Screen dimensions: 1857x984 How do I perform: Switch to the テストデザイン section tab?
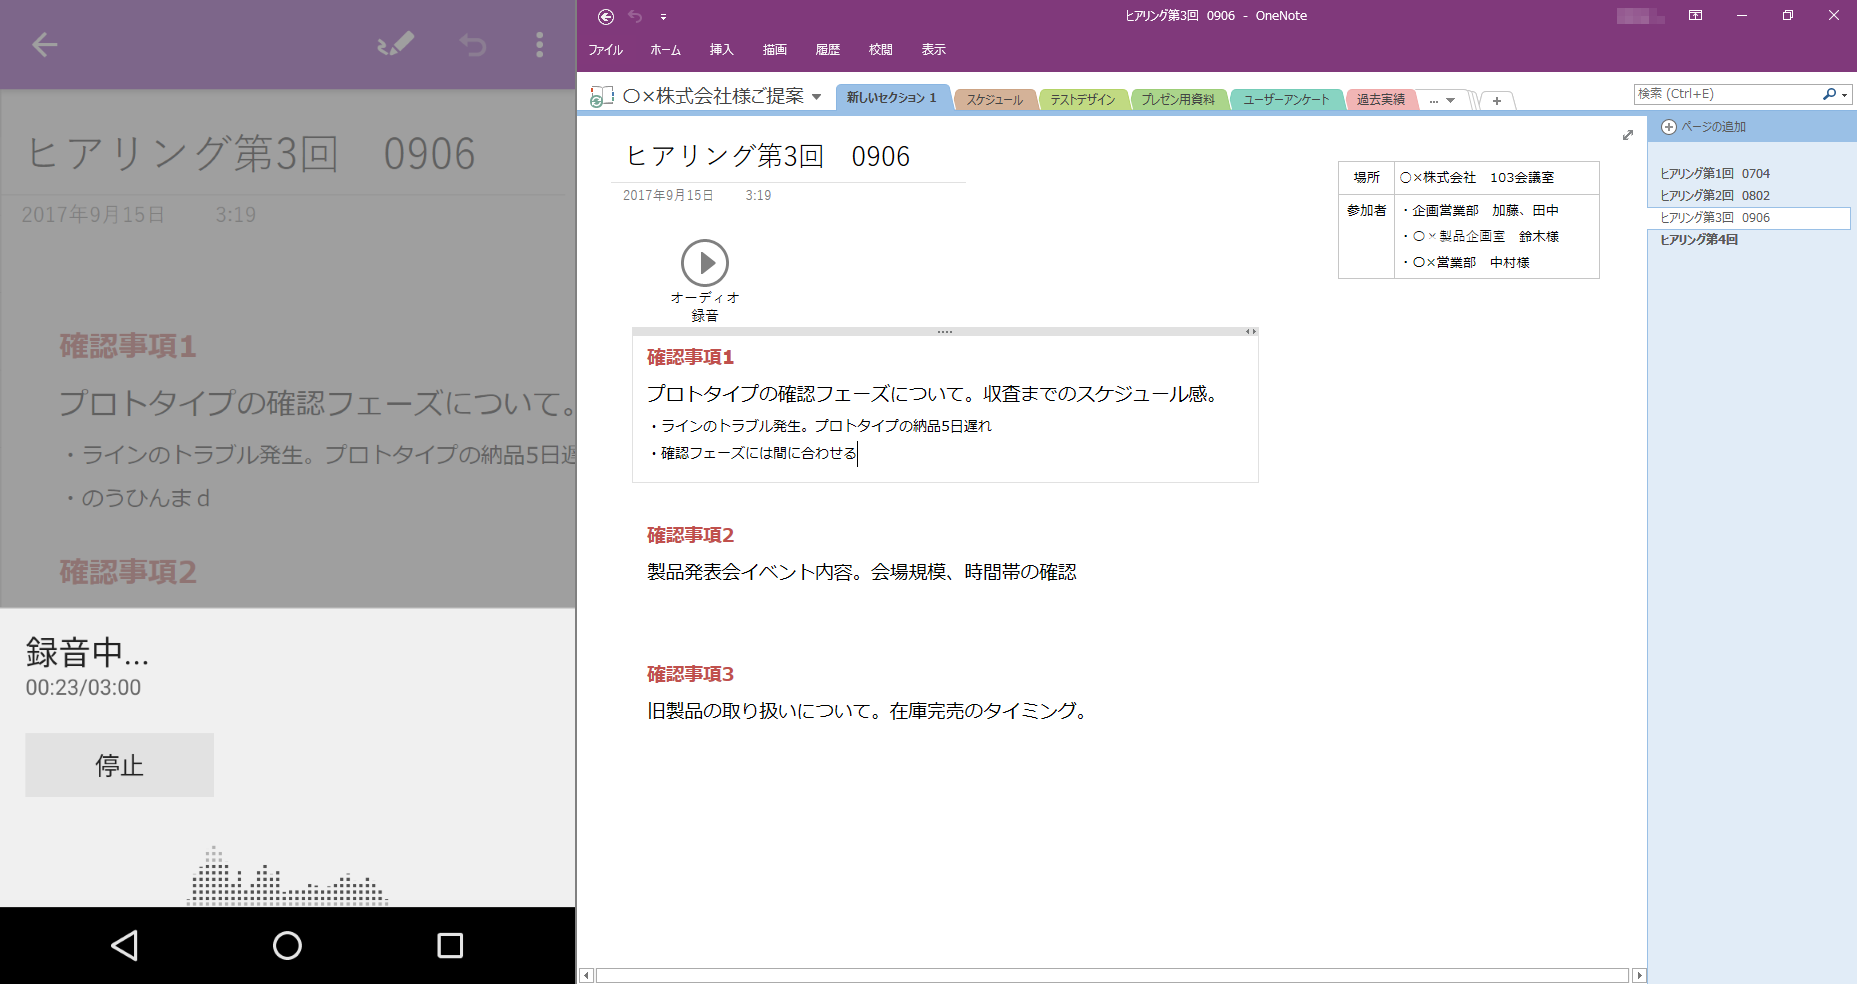[1084, 99]
